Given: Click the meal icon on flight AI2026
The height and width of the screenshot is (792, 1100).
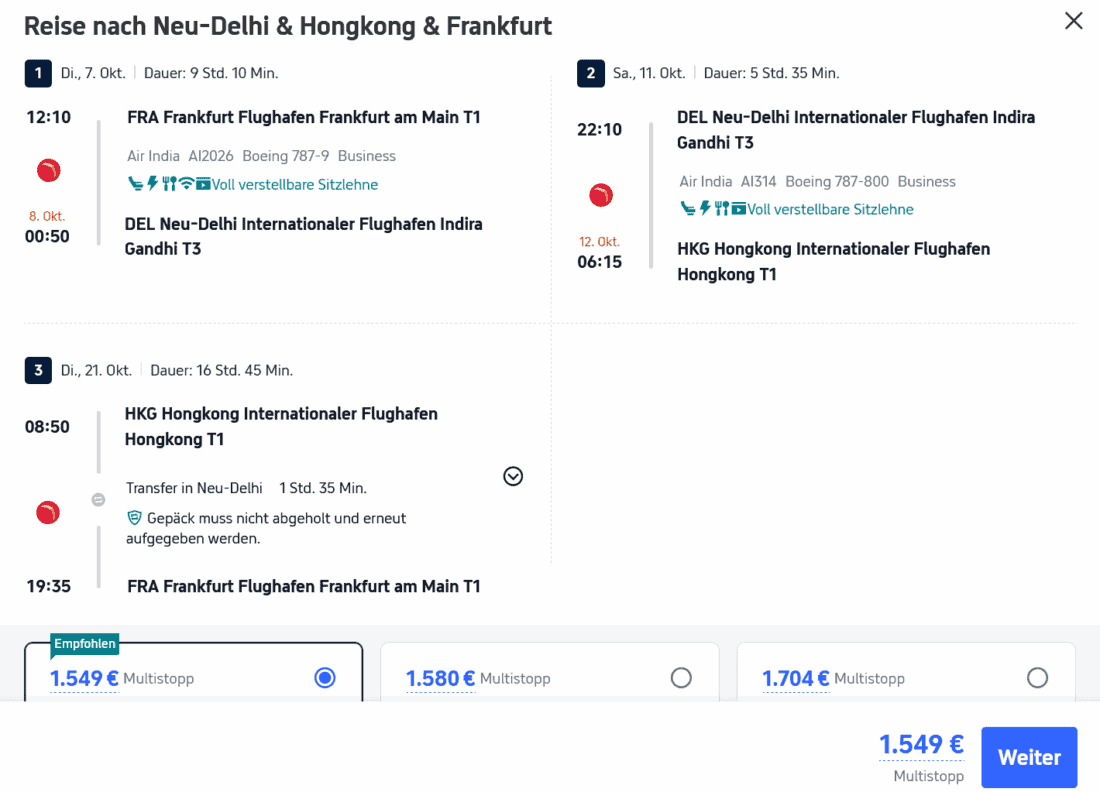Looking at the screenshot, I should click(169, 184).
